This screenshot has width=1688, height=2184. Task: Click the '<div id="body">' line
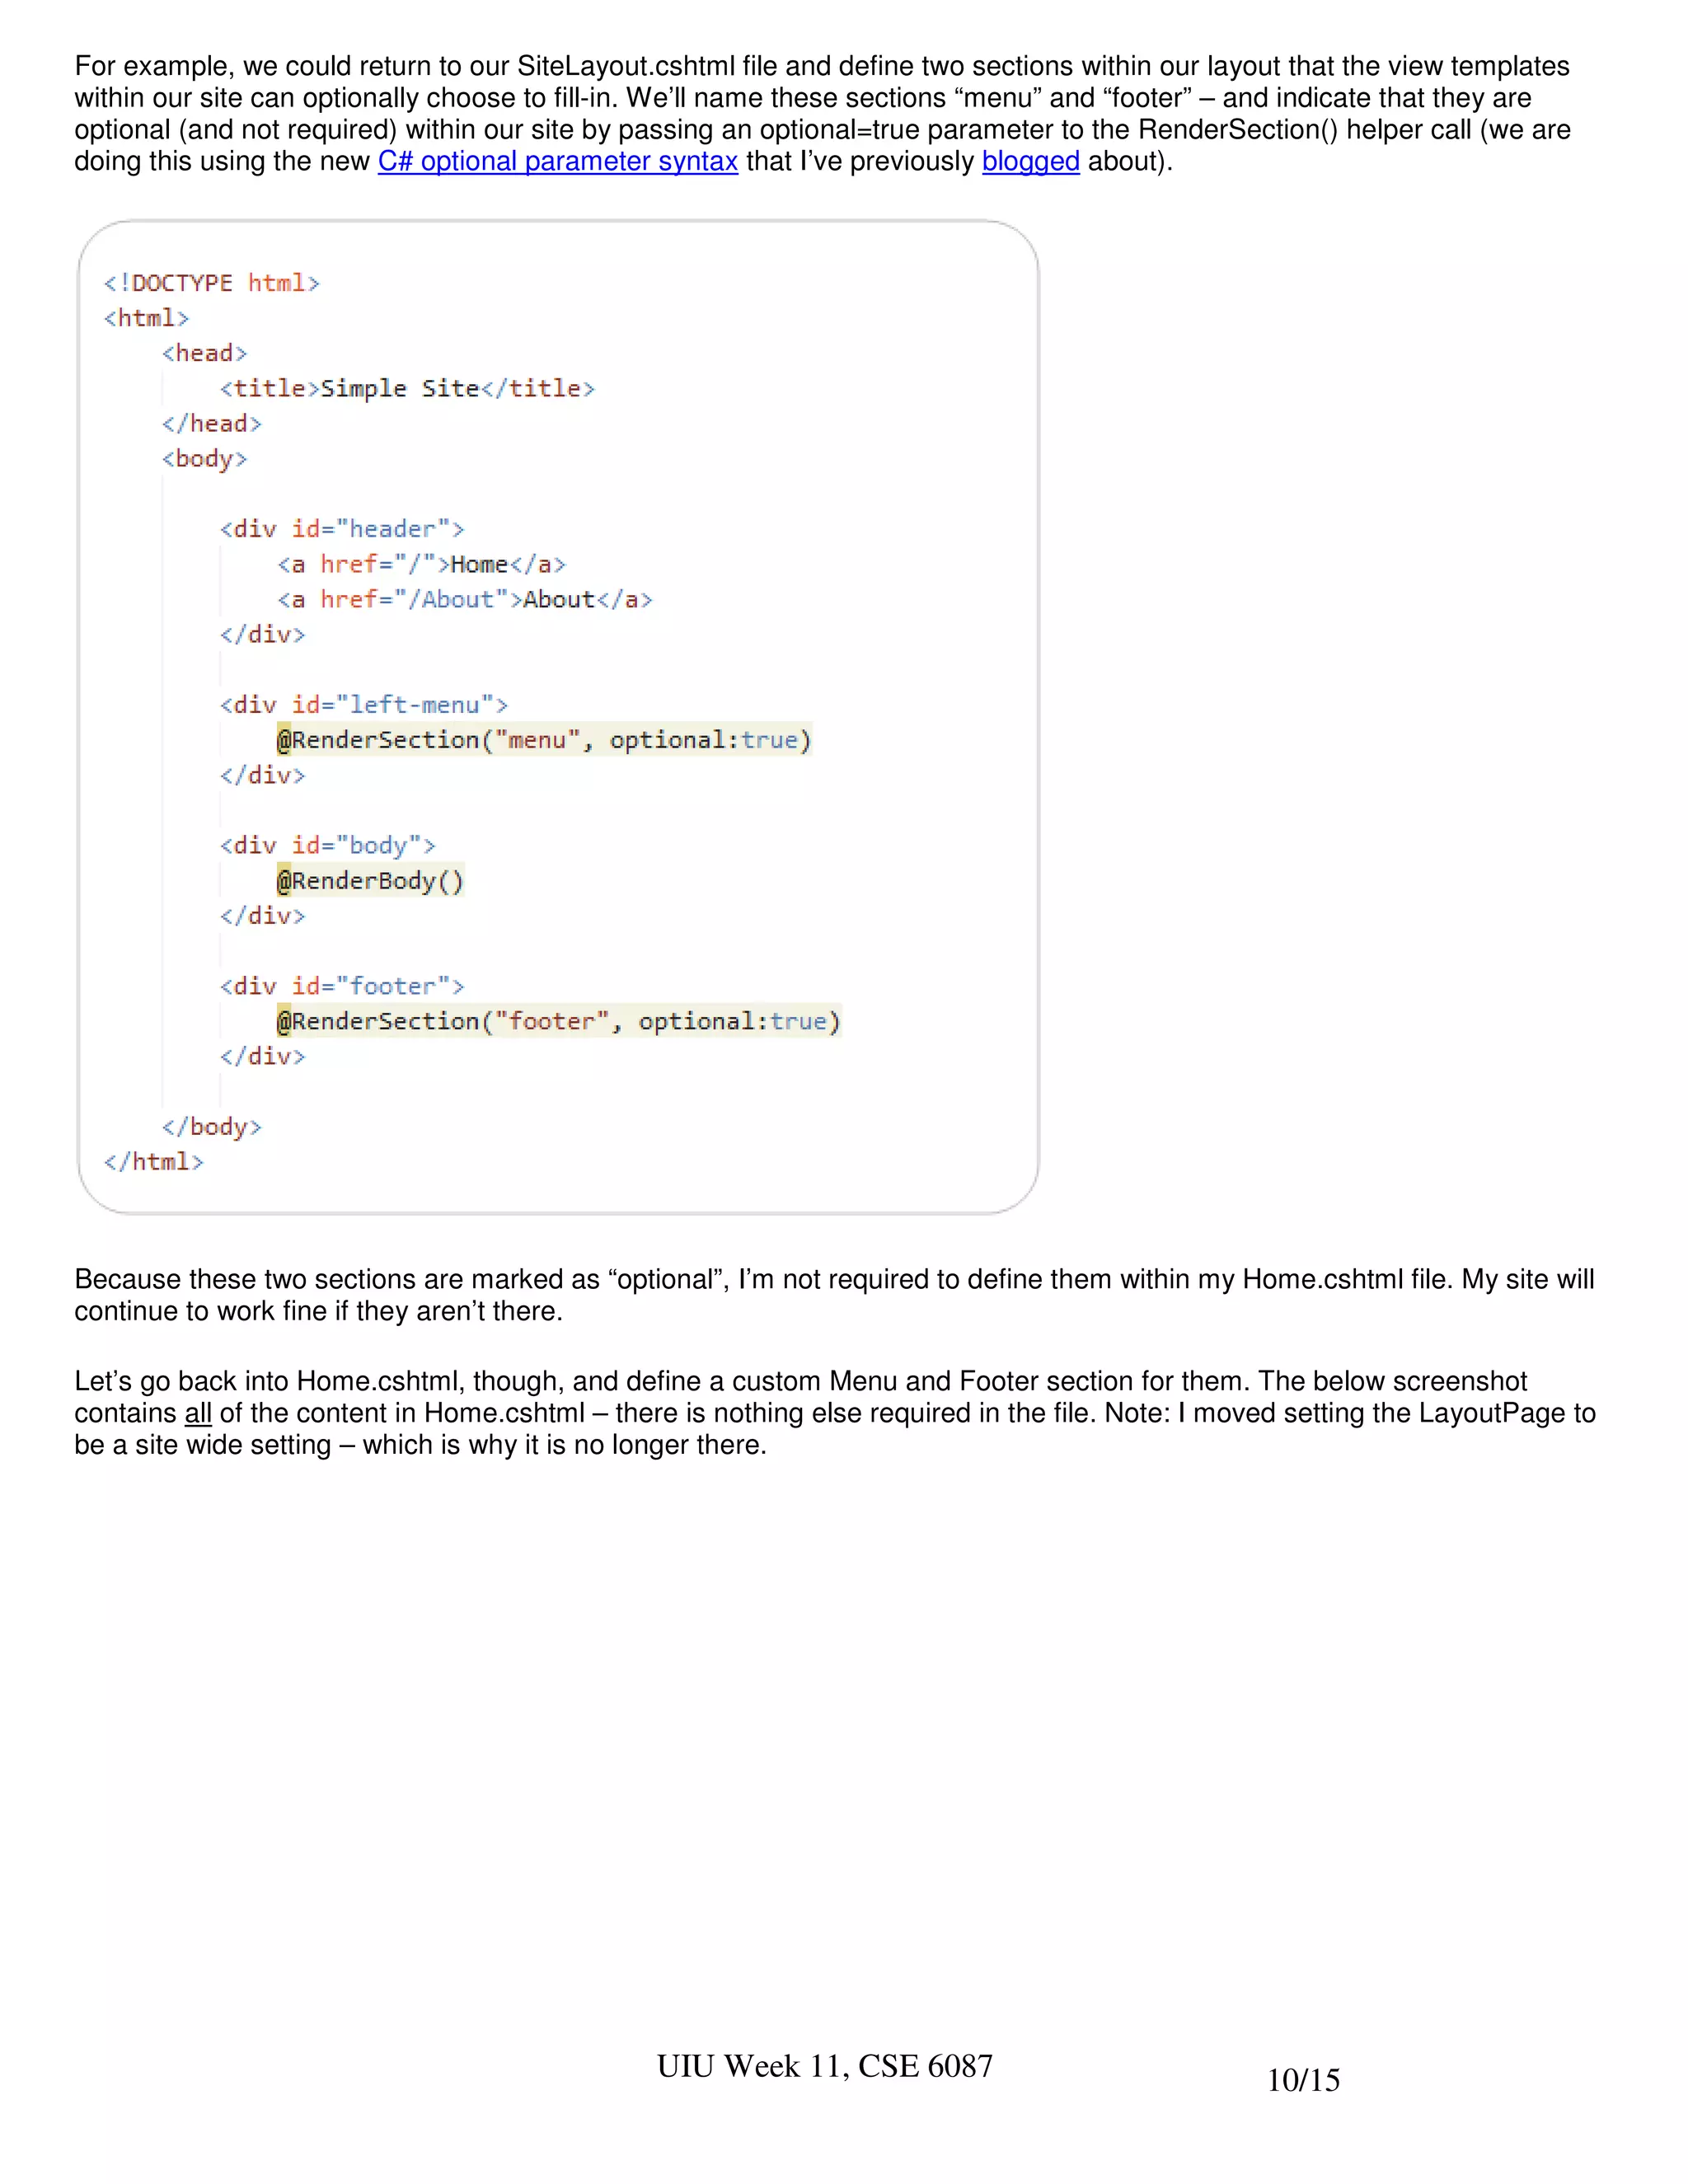(x=328, y=845)
